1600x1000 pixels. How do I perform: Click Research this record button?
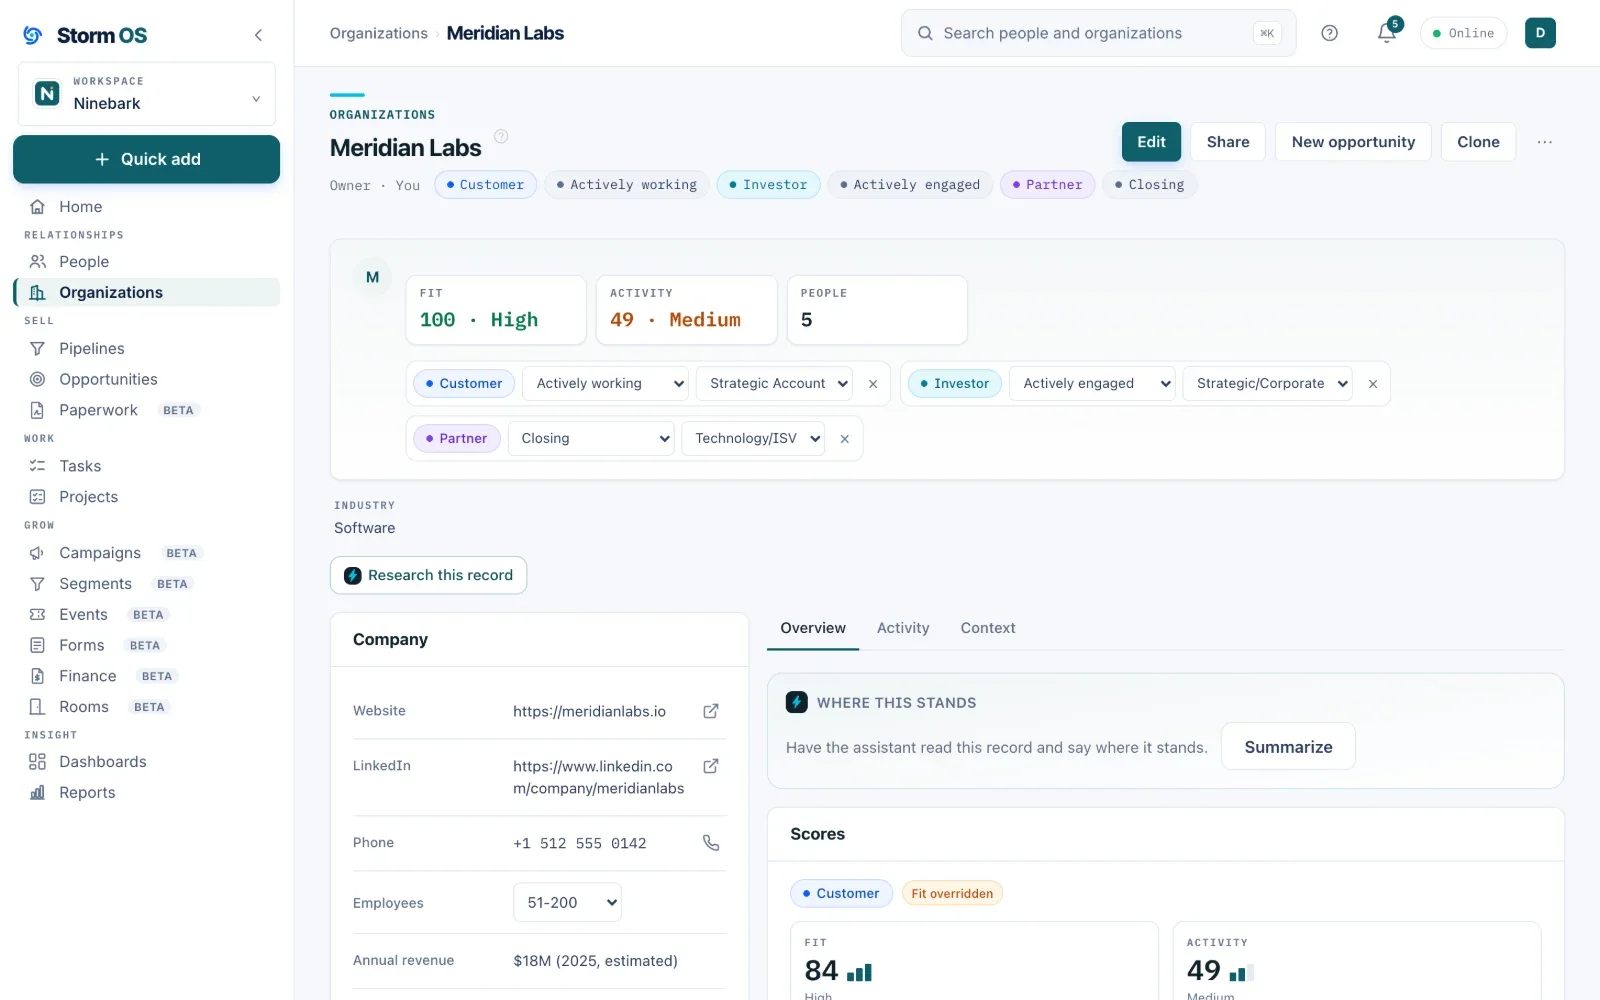(x=428, y=576)
